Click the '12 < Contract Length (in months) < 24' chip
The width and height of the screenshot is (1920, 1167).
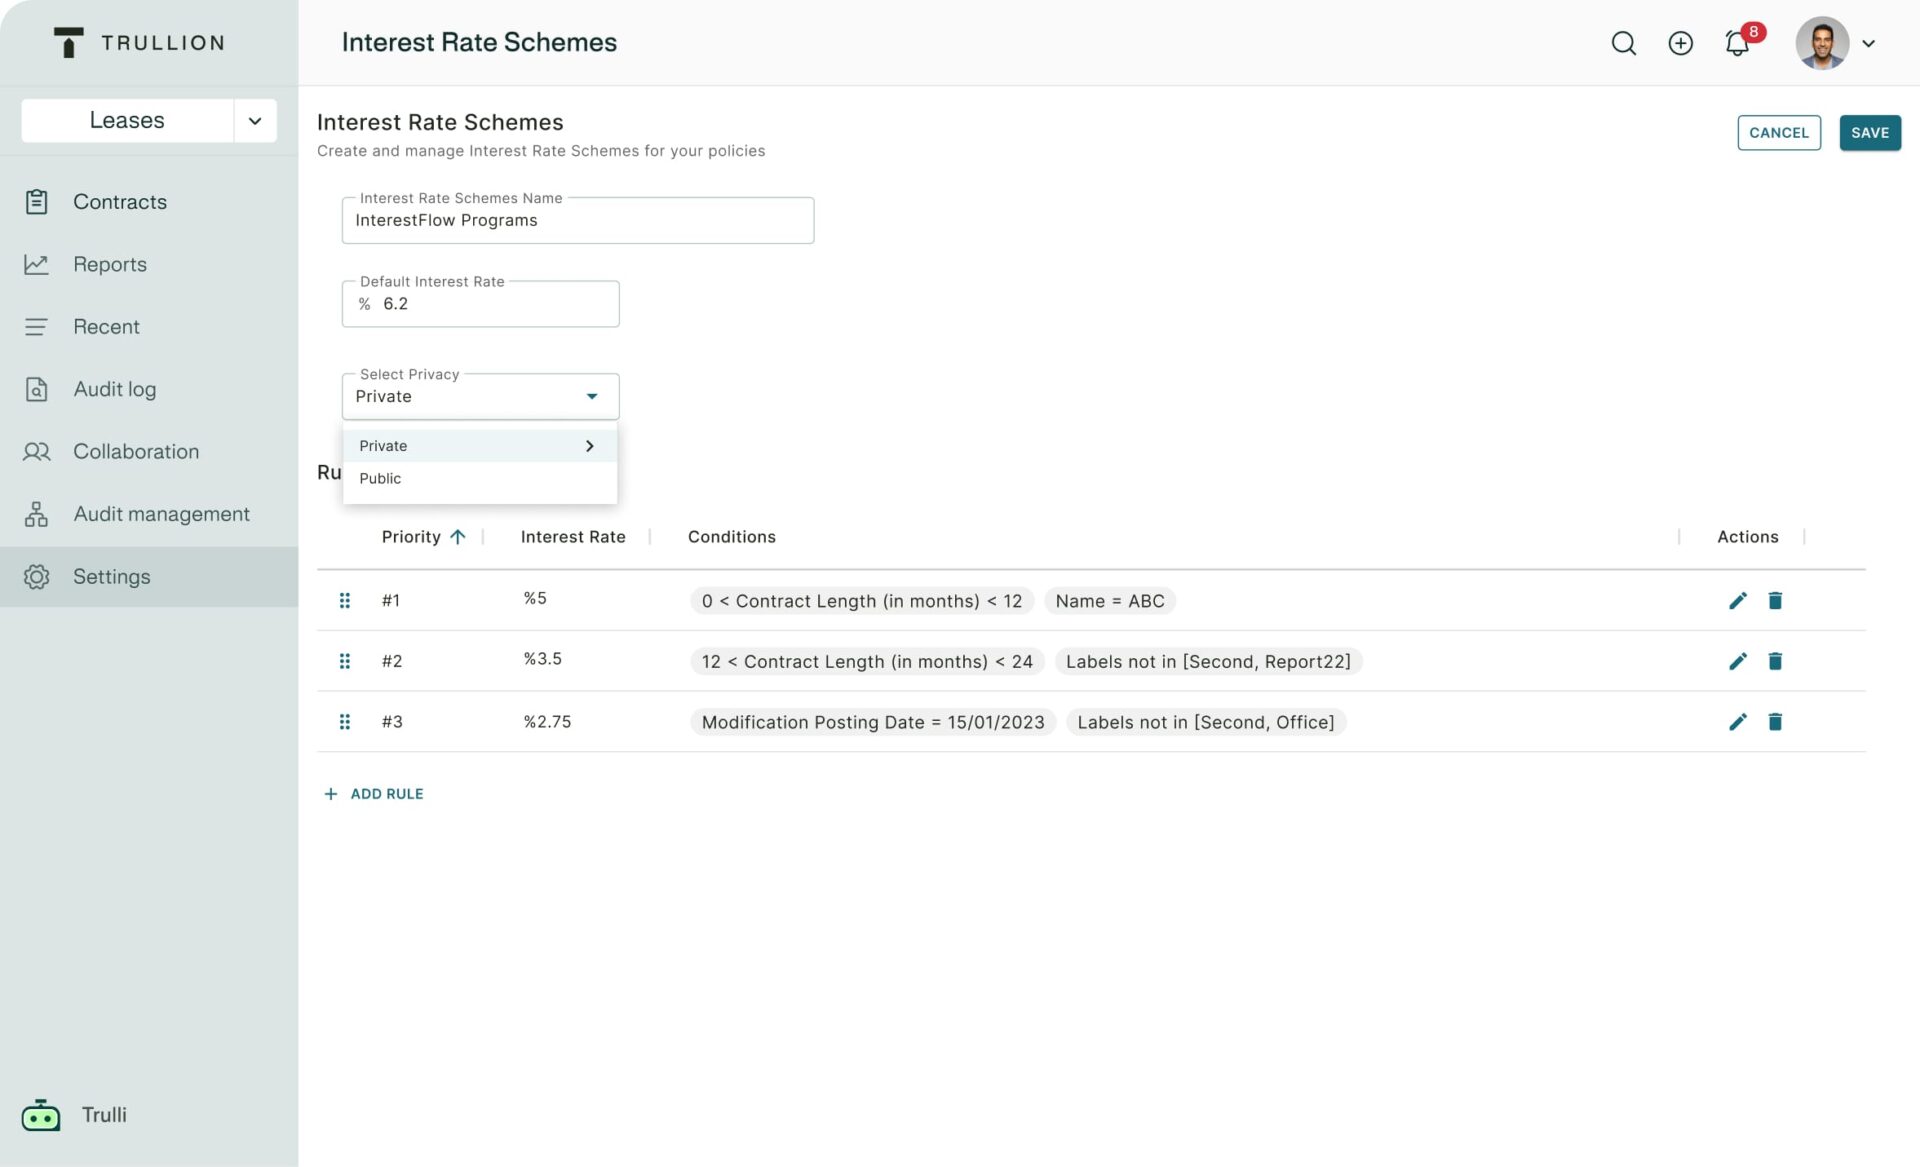click(867, 662)
